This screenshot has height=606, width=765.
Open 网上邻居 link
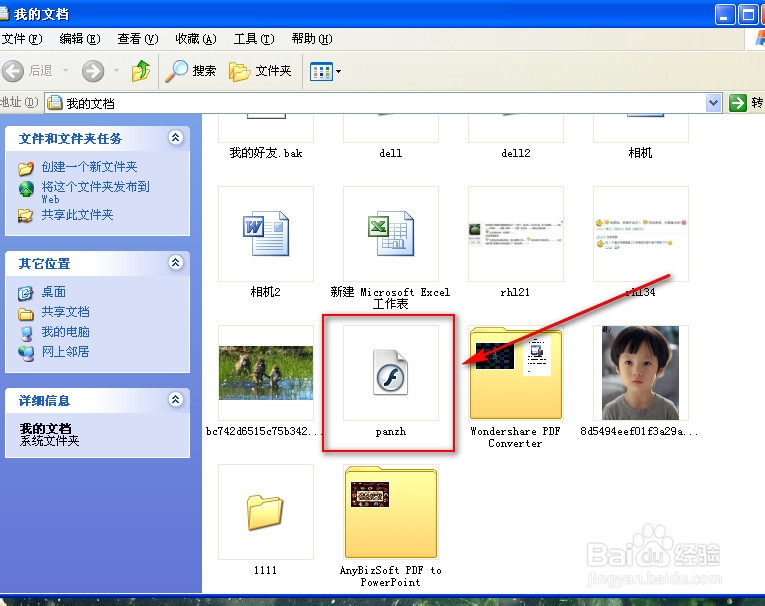point(65,351)
